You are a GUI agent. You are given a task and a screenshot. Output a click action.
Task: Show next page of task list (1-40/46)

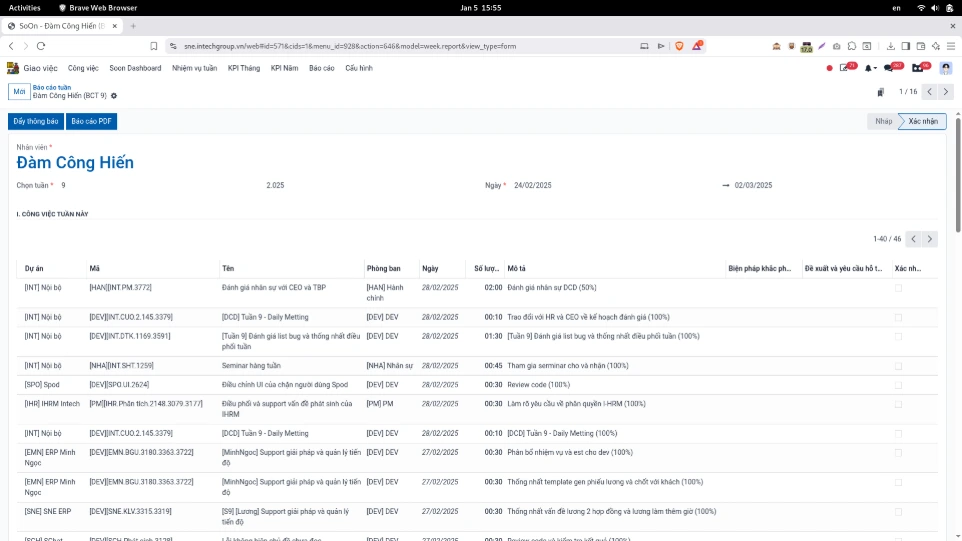(x=930, y=239)
